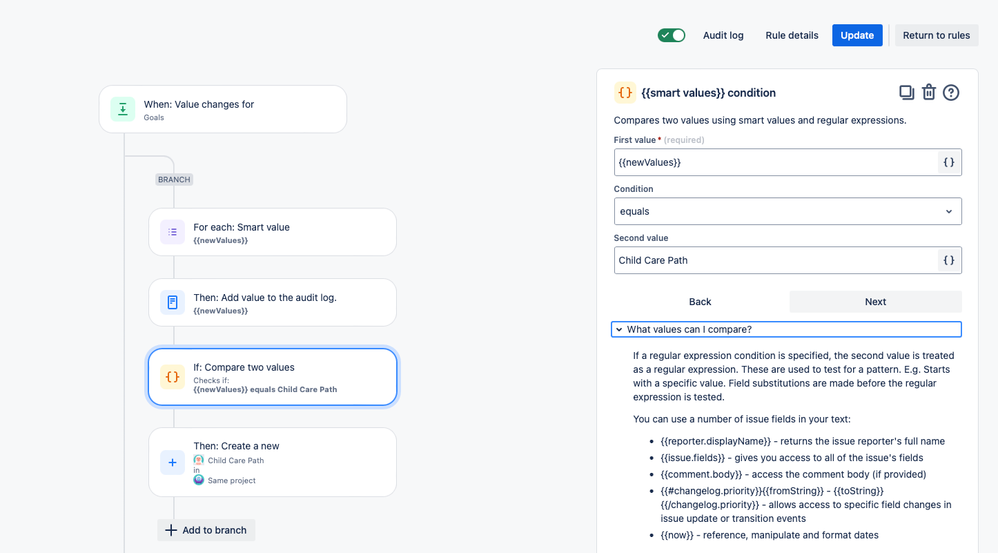Click the Same project avatar icon
This screenshot has height=553, width=998.
pos(199,480)
